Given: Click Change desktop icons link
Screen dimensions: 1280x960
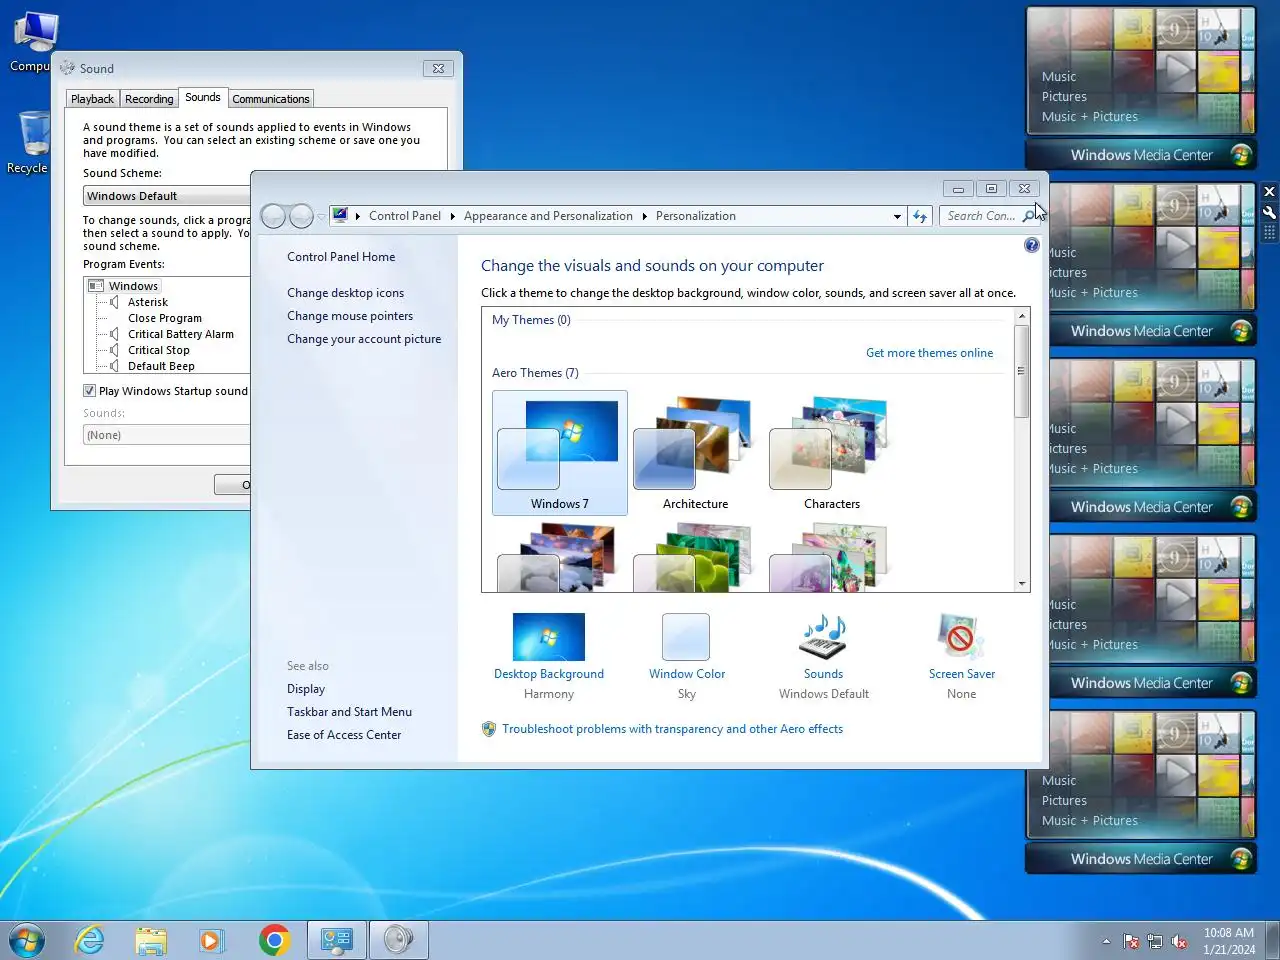Looking at the screenshot, I should click(x=346, y=293).
